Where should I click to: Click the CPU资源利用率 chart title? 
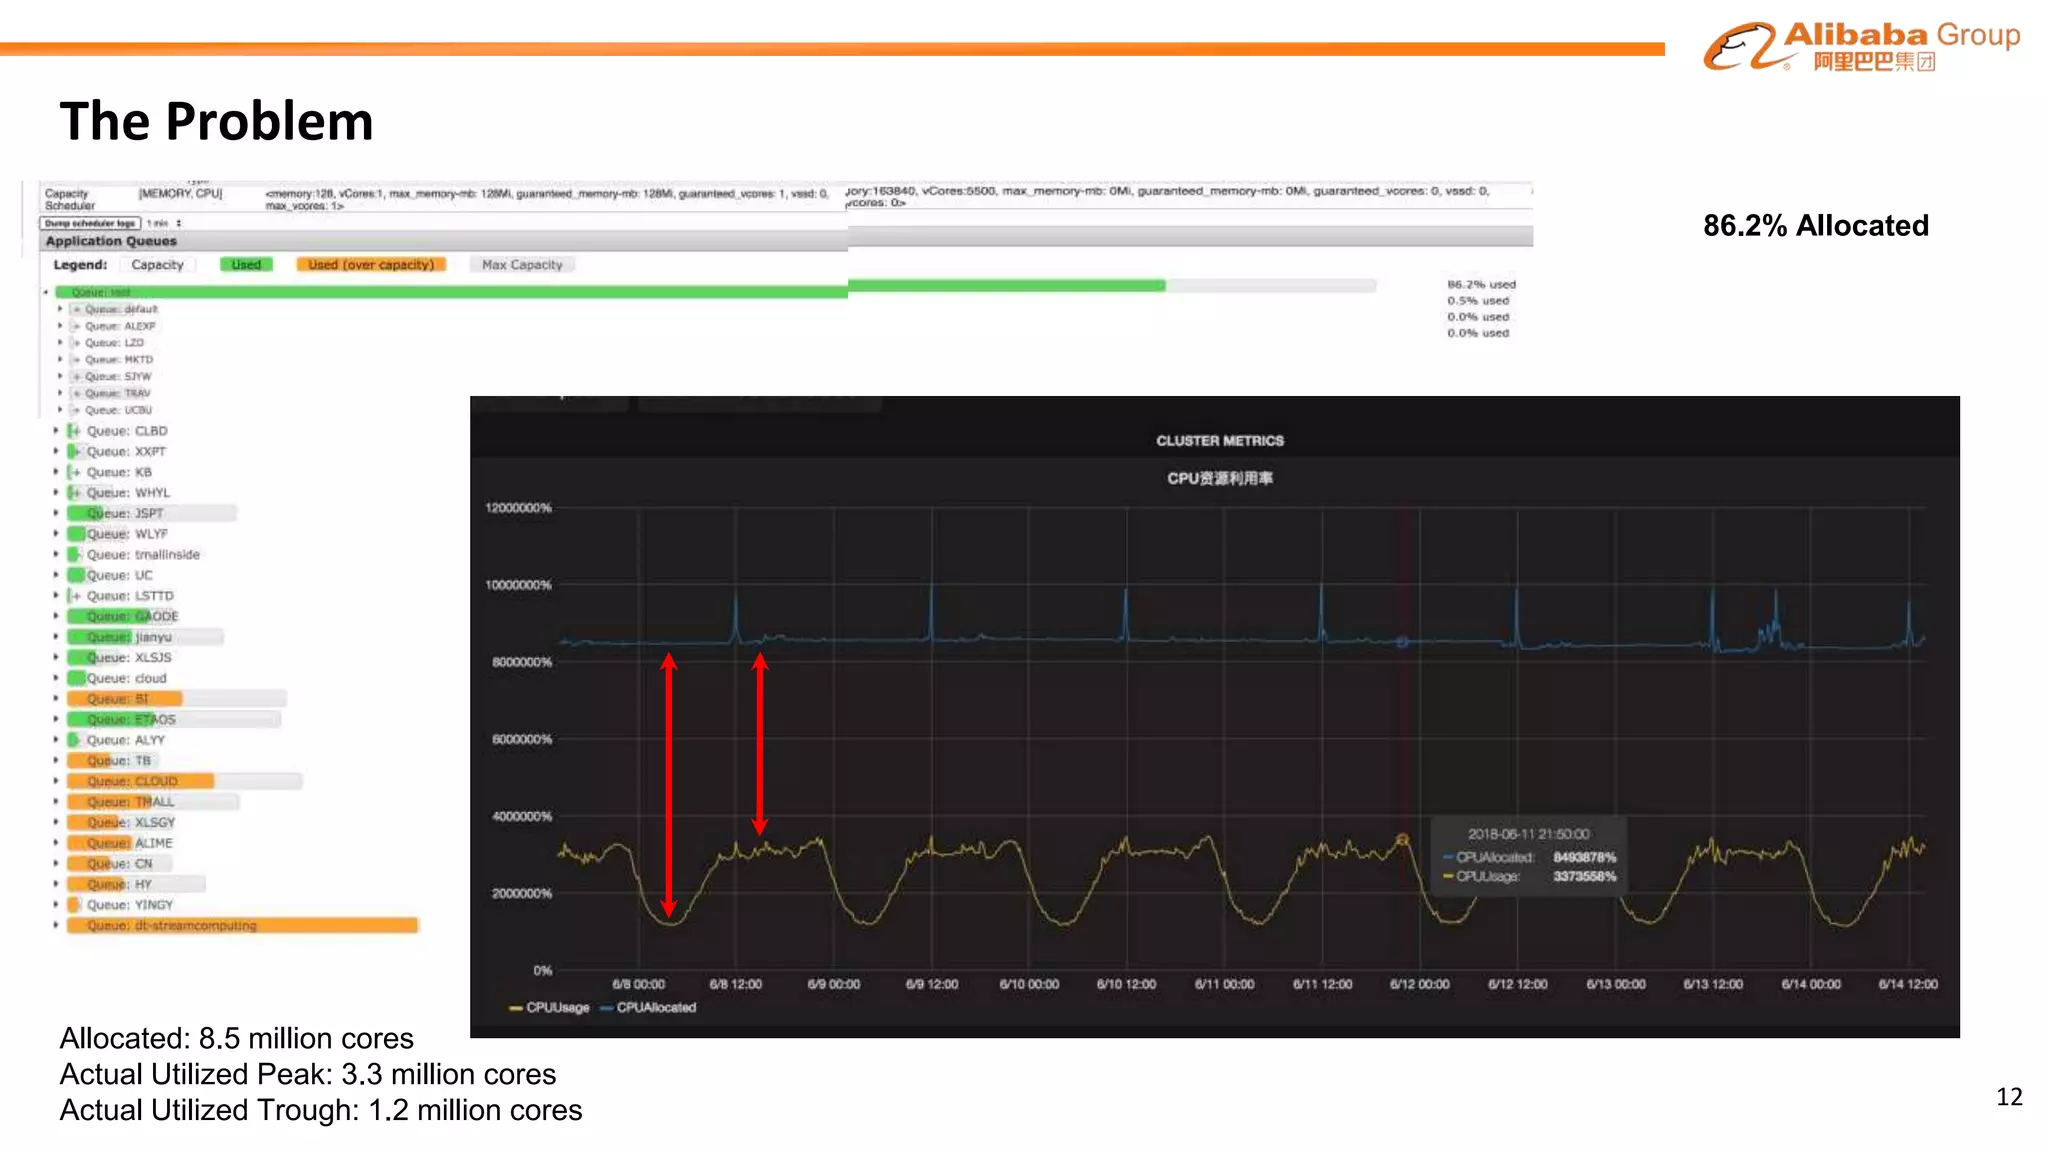[1220, 478]
